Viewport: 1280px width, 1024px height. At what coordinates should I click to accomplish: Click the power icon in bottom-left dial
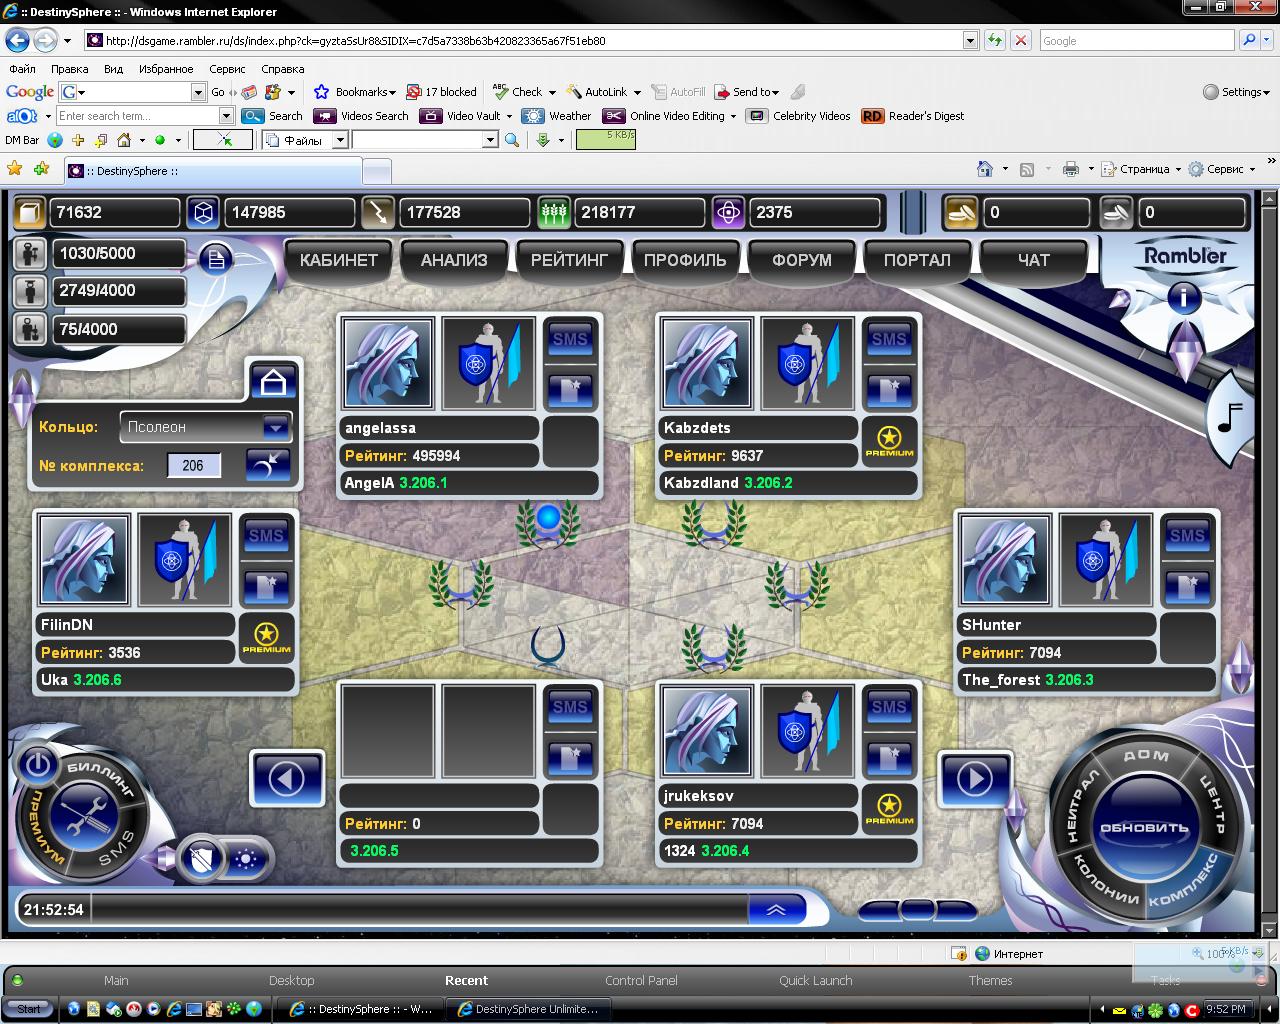click(37, 765)
